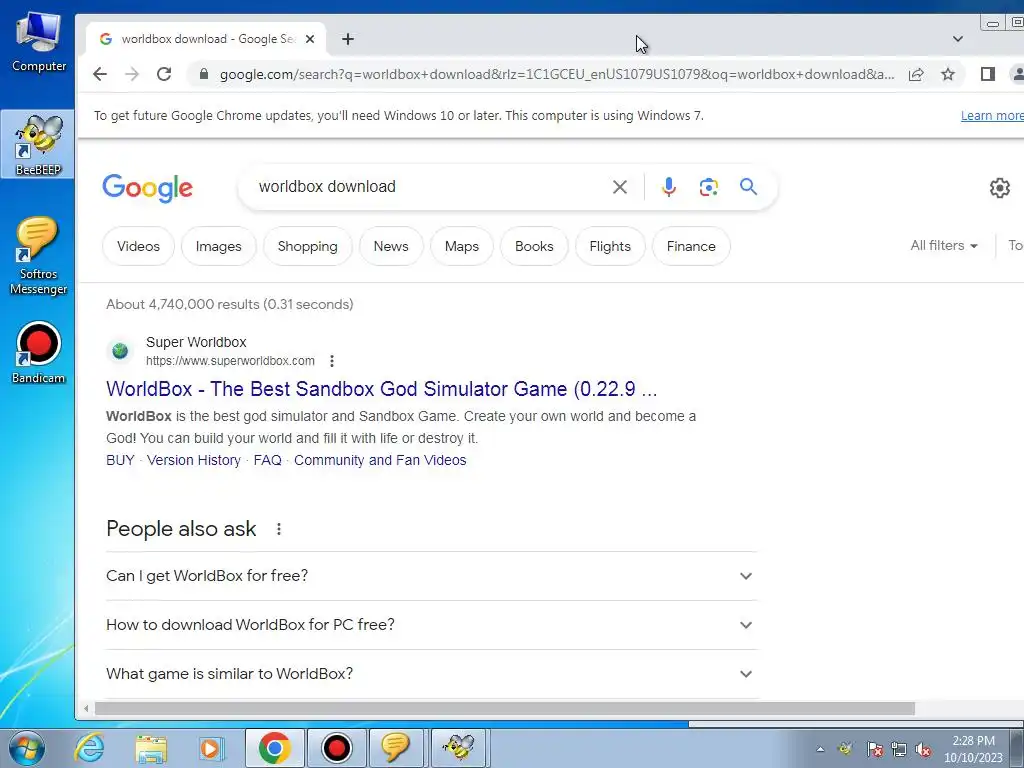Open three-dot menu for Super Worldbox result
This screenshot has height=768, width=1024.
pyautogui.click(x=332, y=361)
